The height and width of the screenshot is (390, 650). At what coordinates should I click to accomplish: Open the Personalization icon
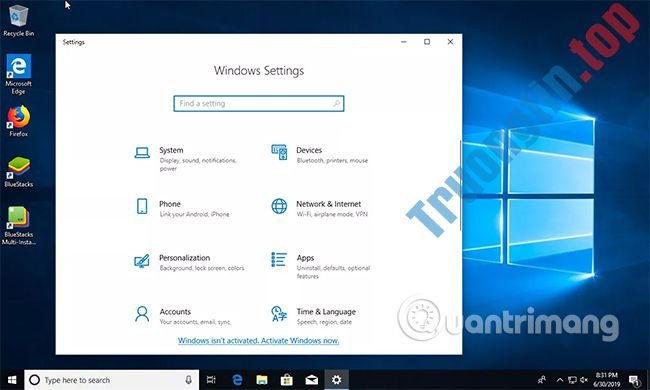tap(142, 261)
